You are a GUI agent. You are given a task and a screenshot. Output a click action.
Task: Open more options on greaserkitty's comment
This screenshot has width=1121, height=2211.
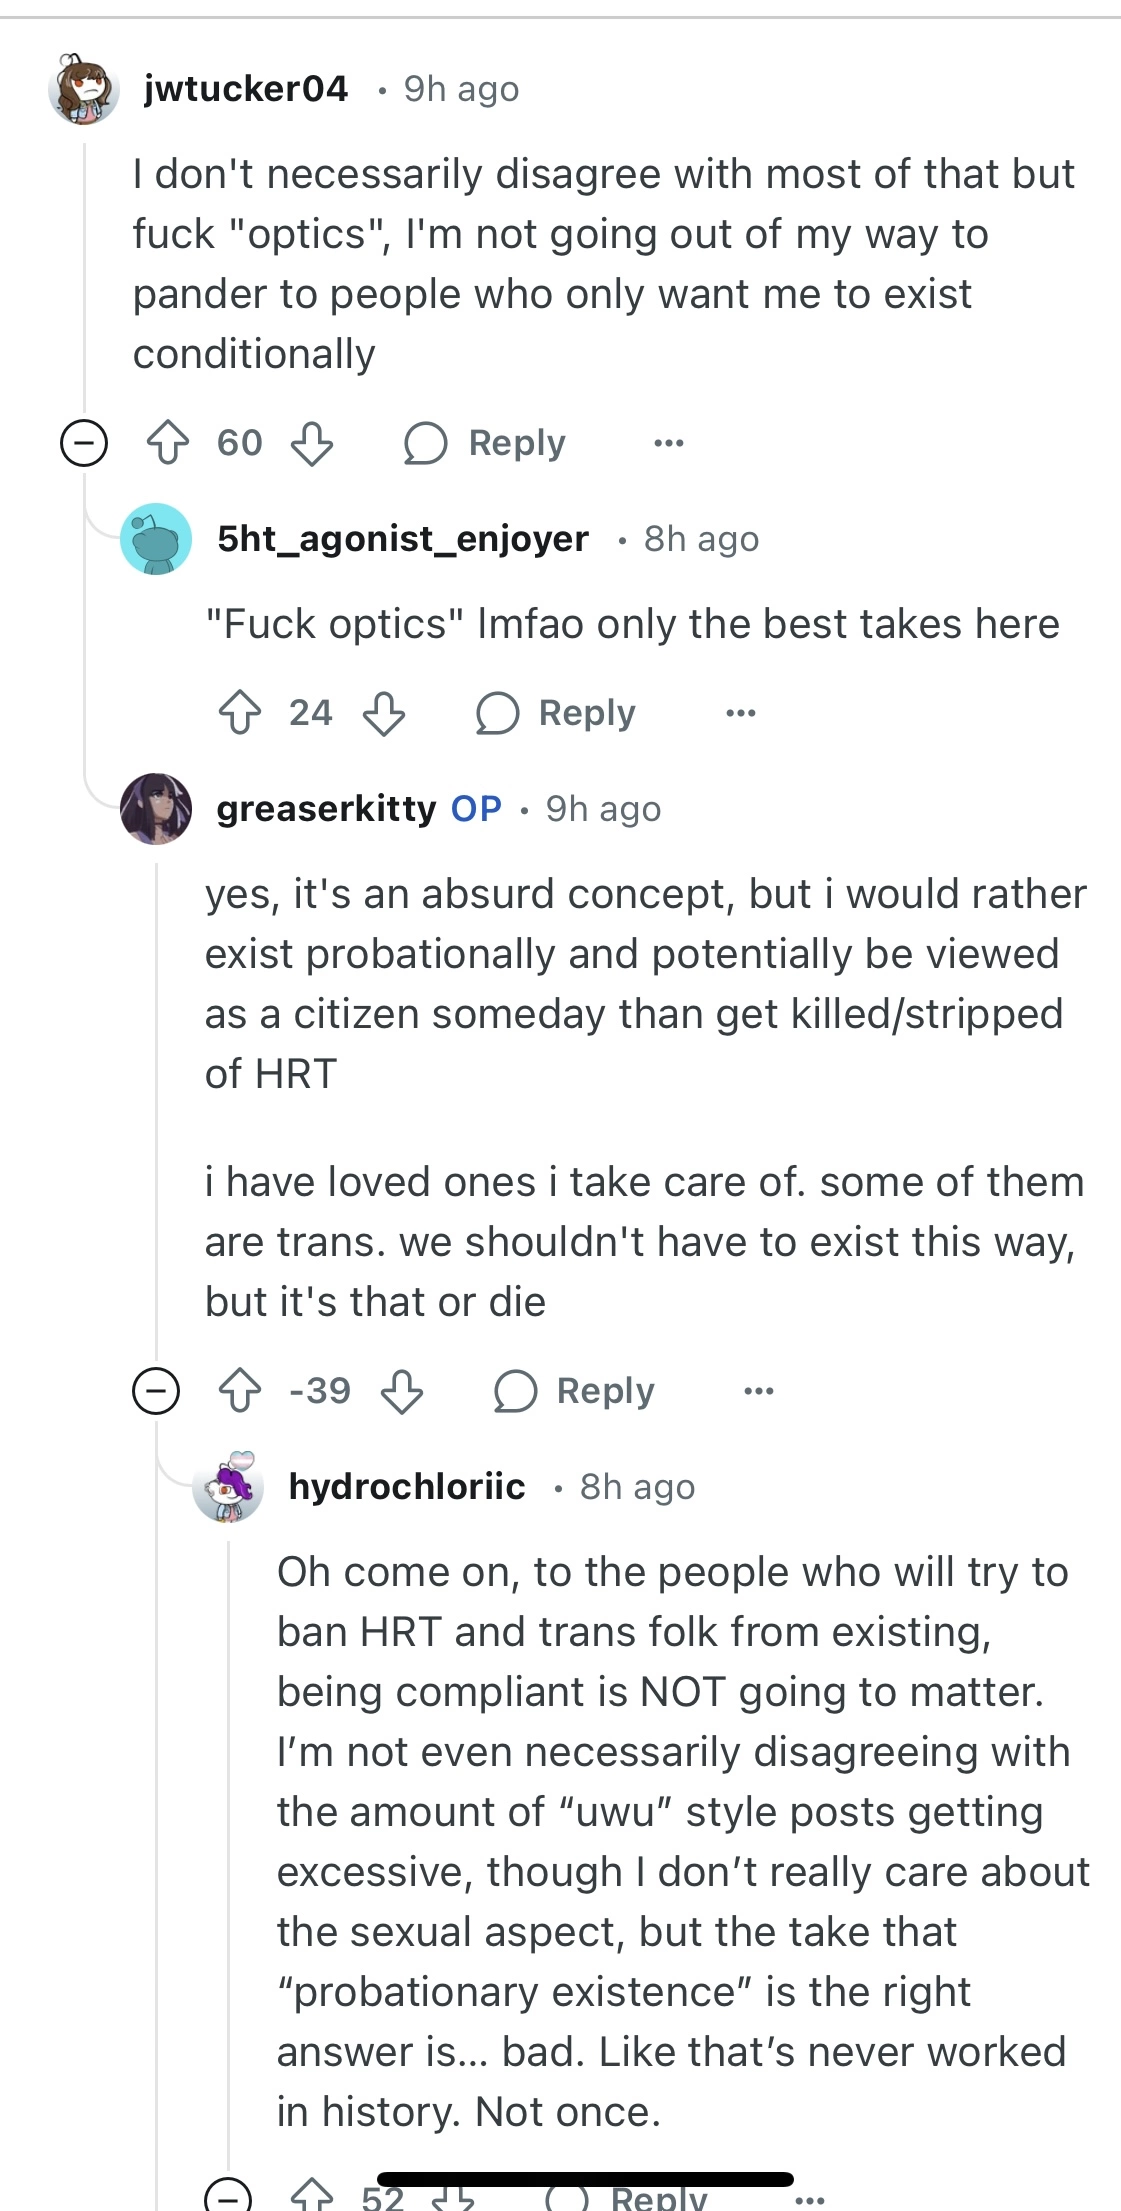758,1391
